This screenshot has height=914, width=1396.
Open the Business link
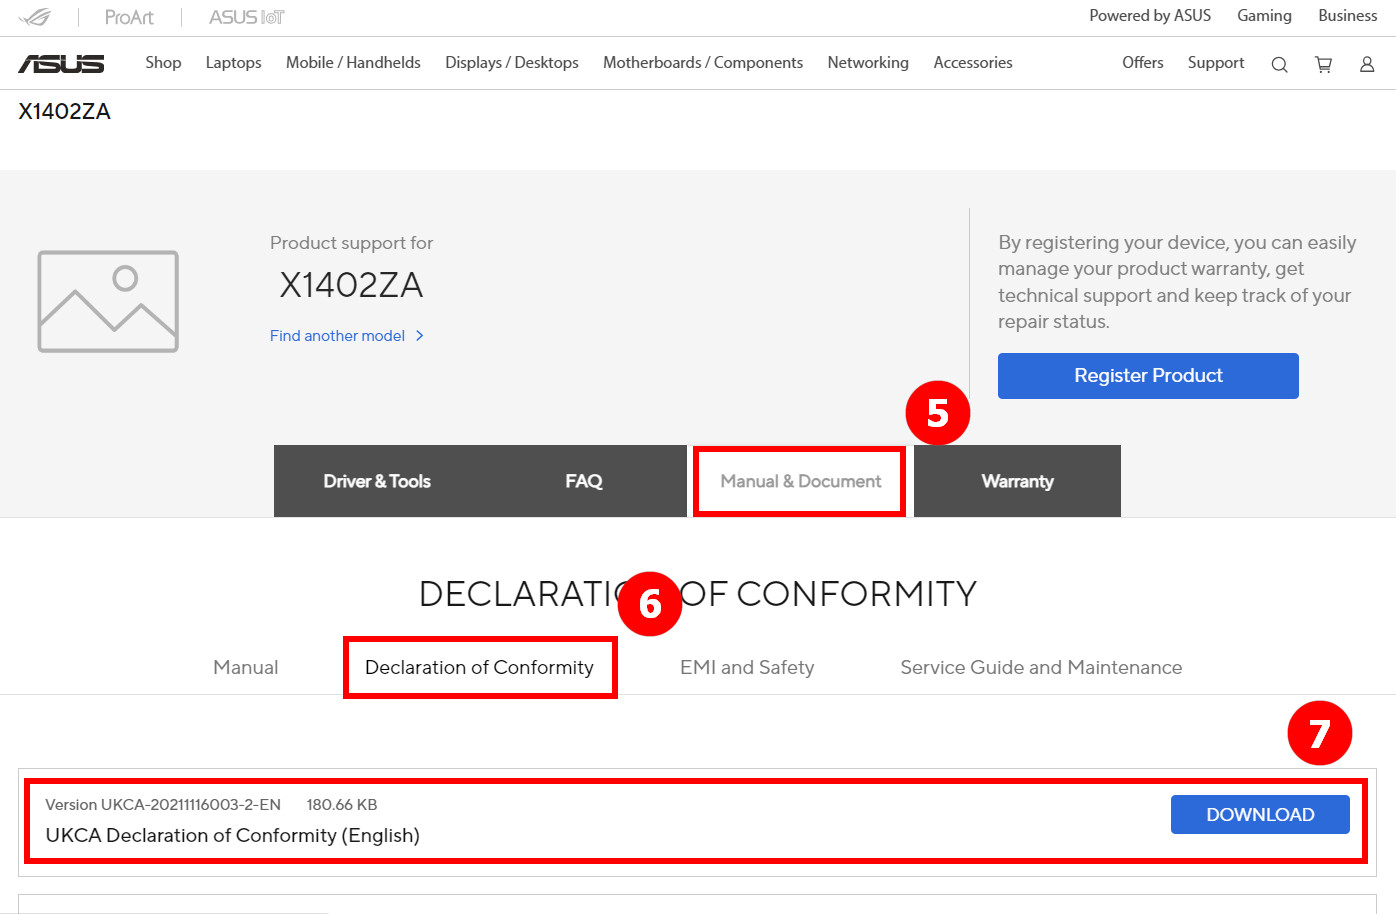[x=1347, y=15]
